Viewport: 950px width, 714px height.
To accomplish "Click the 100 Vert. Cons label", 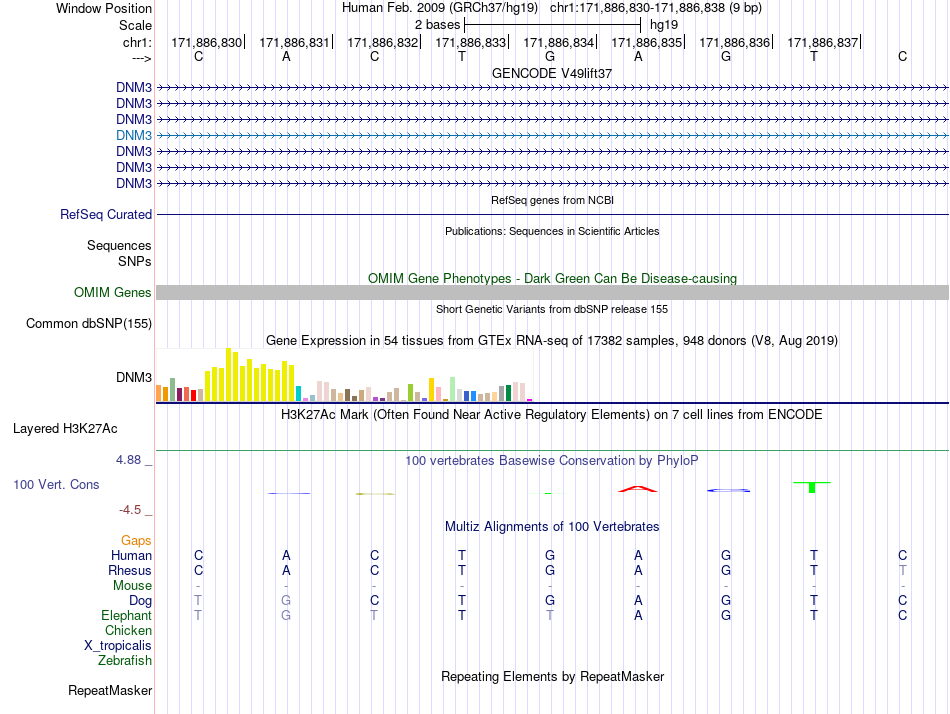I will tap(56, 484).
